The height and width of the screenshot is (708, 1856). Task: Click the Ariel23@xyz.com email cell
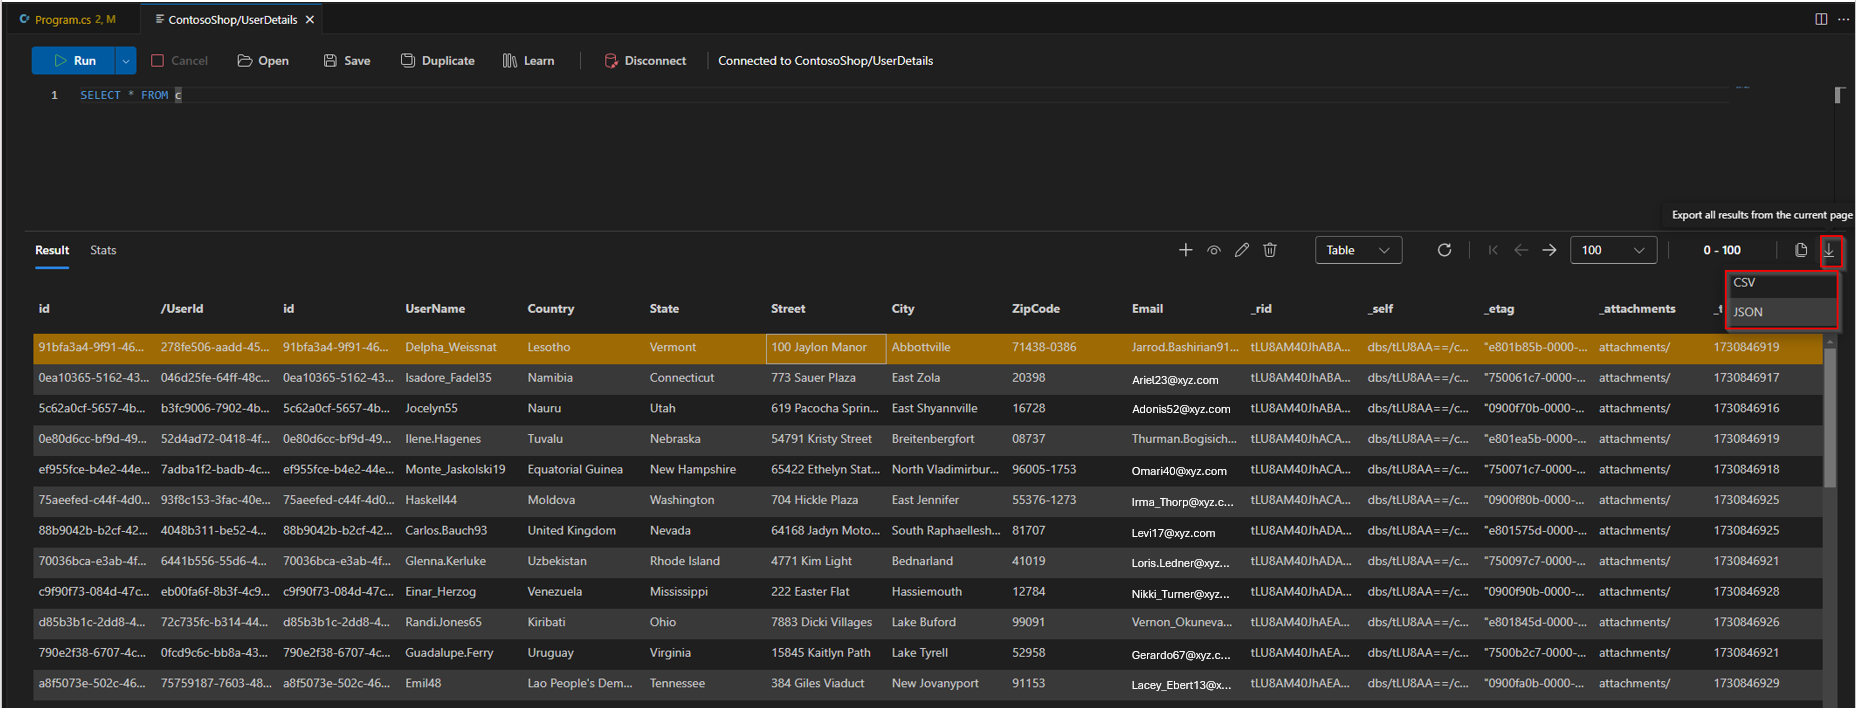pos(1175,380)
